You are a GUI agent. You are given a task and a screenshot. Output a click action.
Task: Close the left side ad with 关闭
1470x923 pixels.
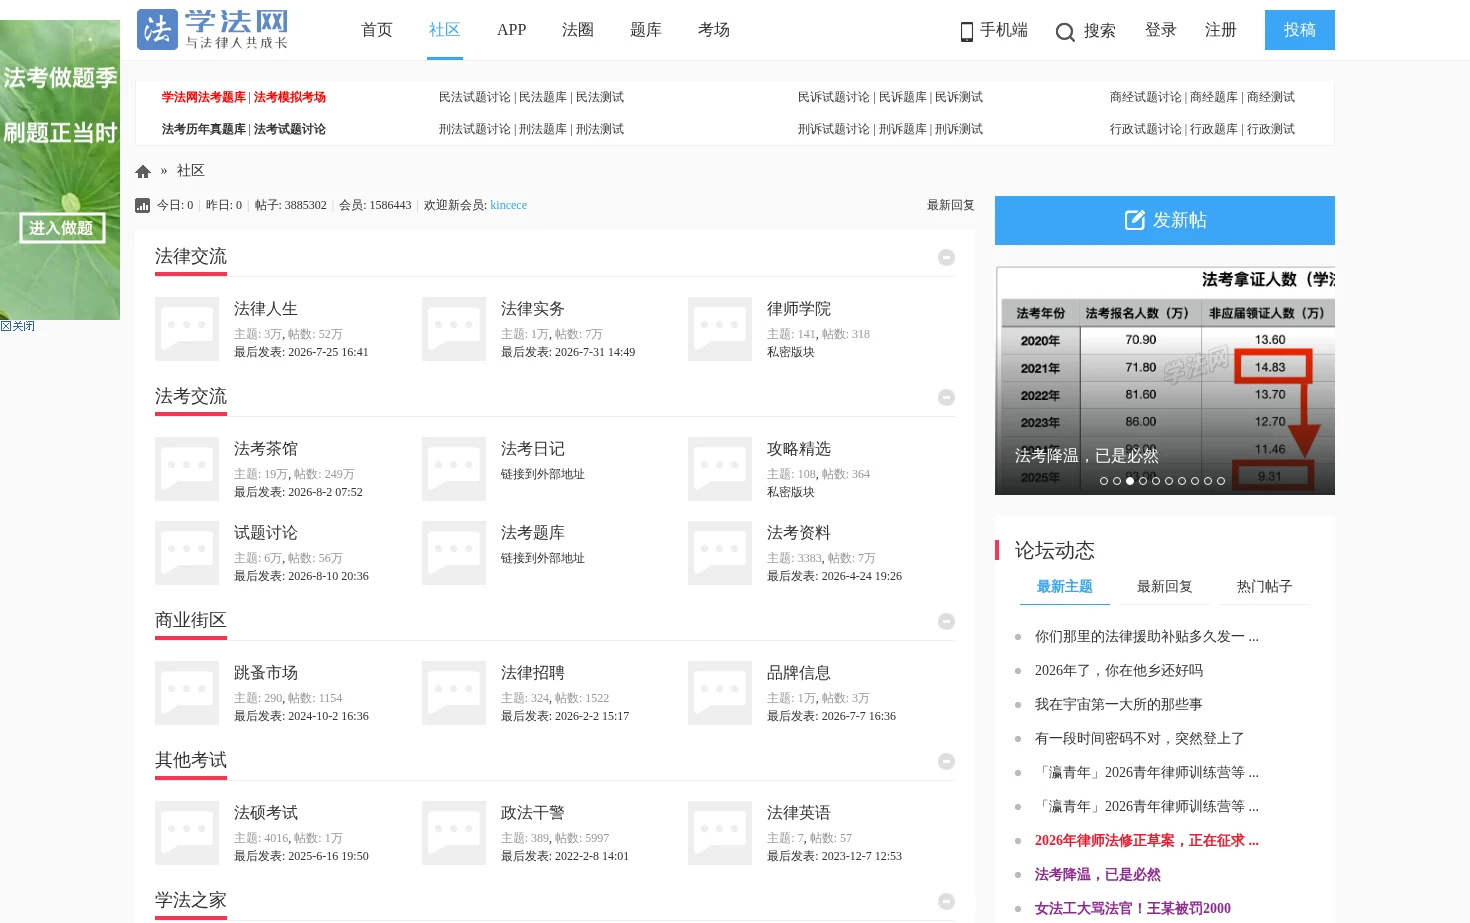(x=18, y=326)
